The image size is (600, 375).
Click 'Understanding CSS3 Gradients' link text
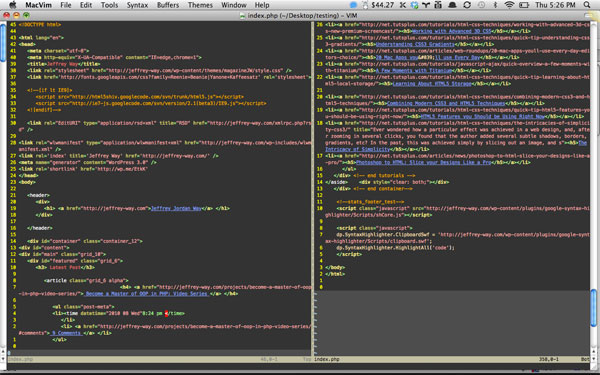[x=415, y=44]
